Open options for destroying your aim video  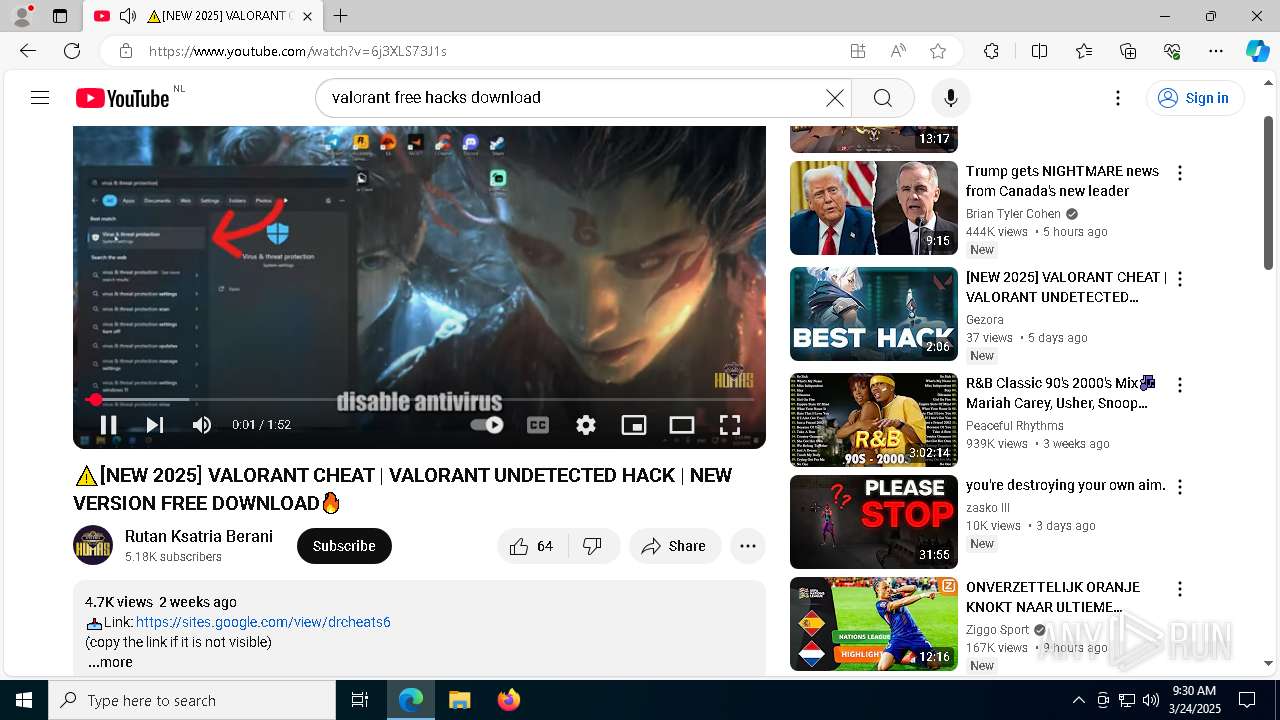tap(1180, 487)
